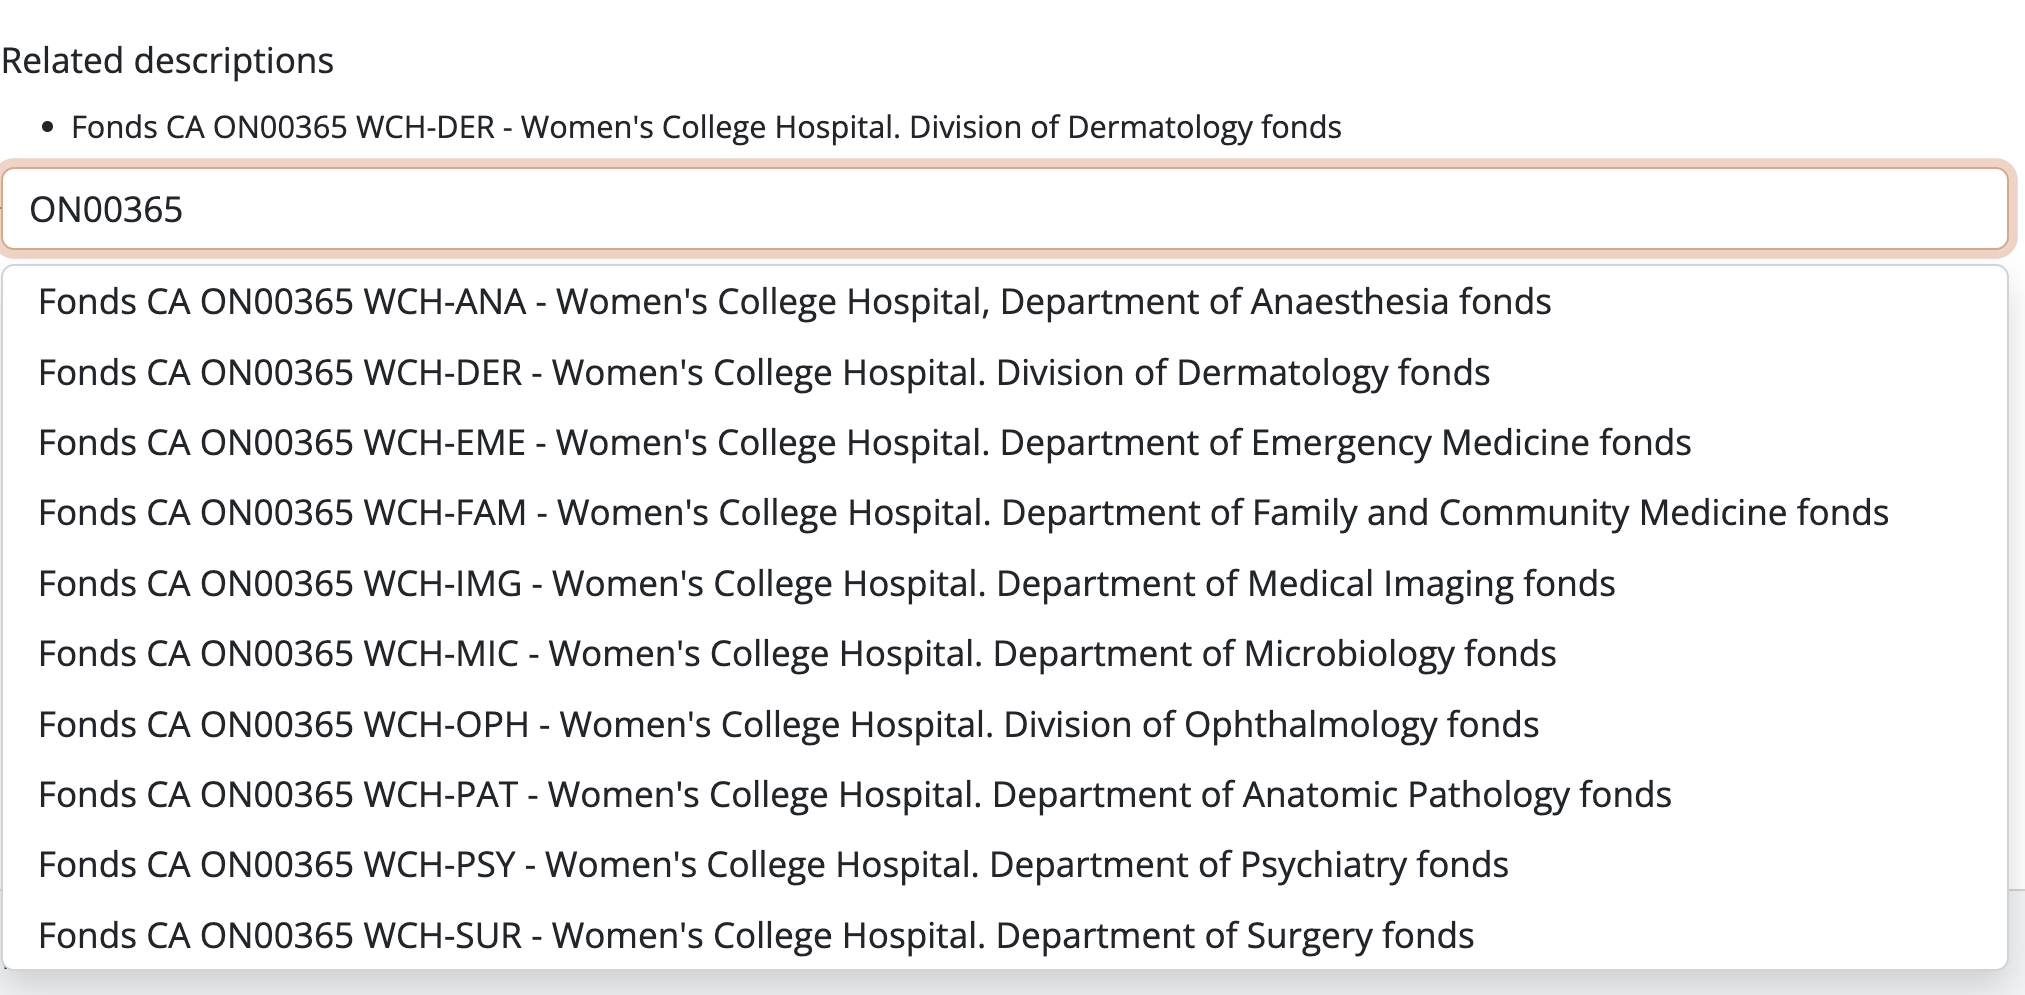2025x995 pixels.
Task: Click the Related descriptions heading label
Action: [168, 61]
